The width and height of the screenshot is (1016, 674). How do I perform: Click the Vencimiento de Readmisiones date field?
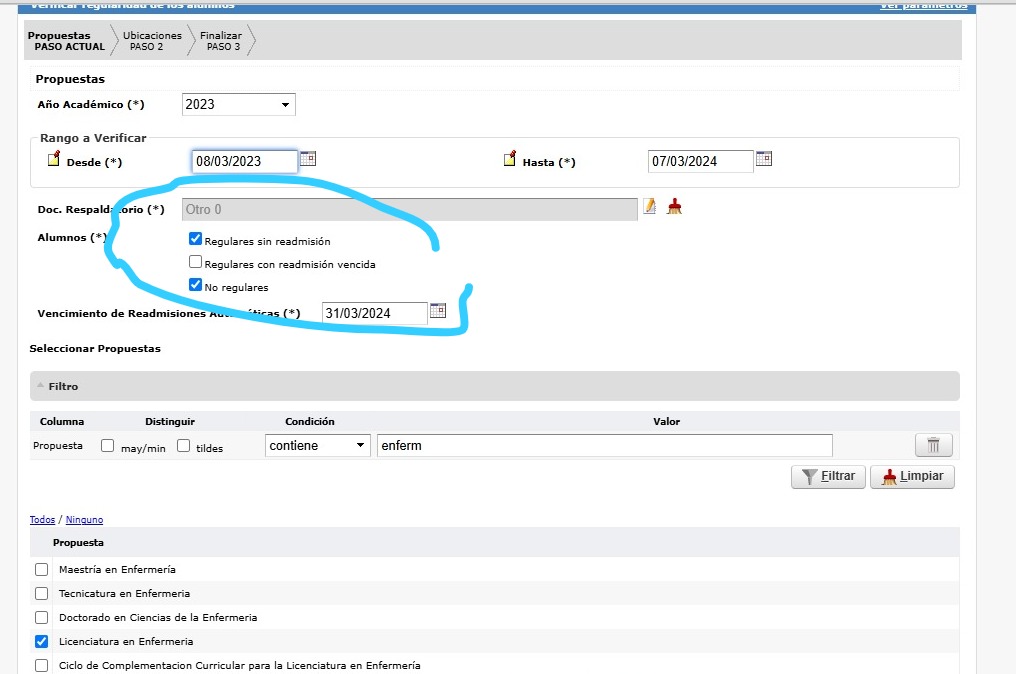[x=375, y=313]
